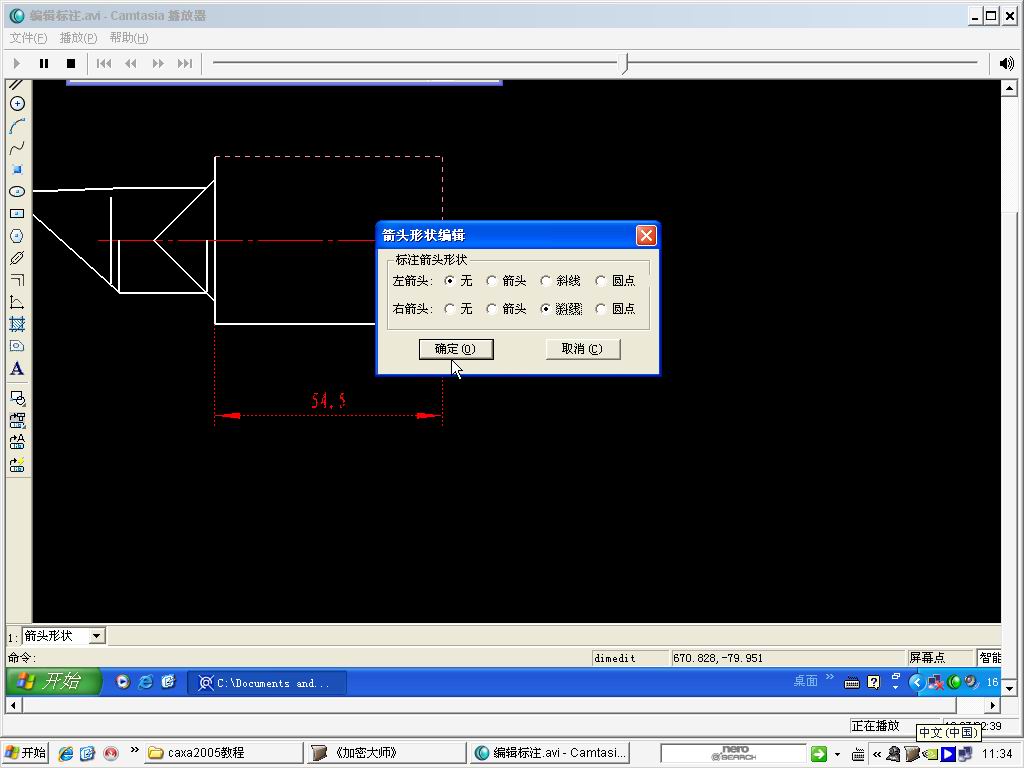The height and width of the screenshot is (768, 1024).
Task: Select the hatch tool
Action: tap(18, 324)
